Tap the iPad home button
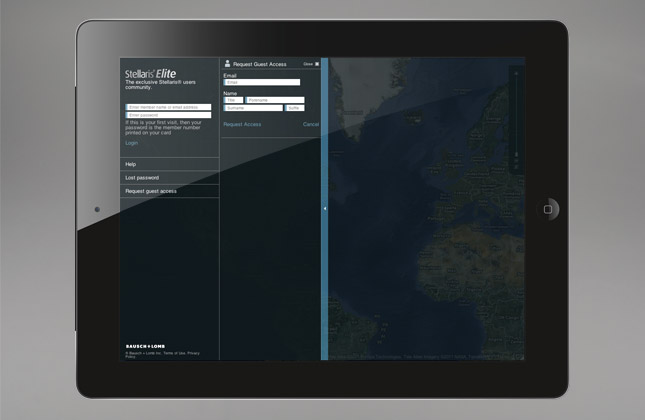645x420 pixels. (x=548, y=209)
